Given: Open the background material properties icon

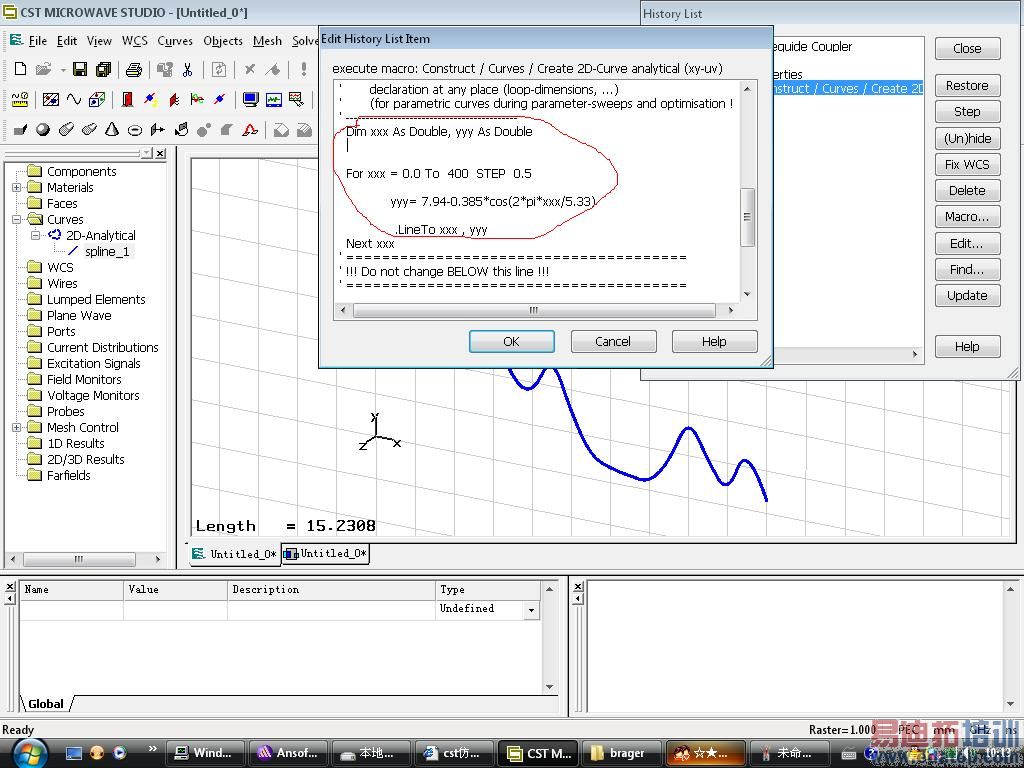Looking at the screenshot, I should pyautogui.click(x=50, y=99).
